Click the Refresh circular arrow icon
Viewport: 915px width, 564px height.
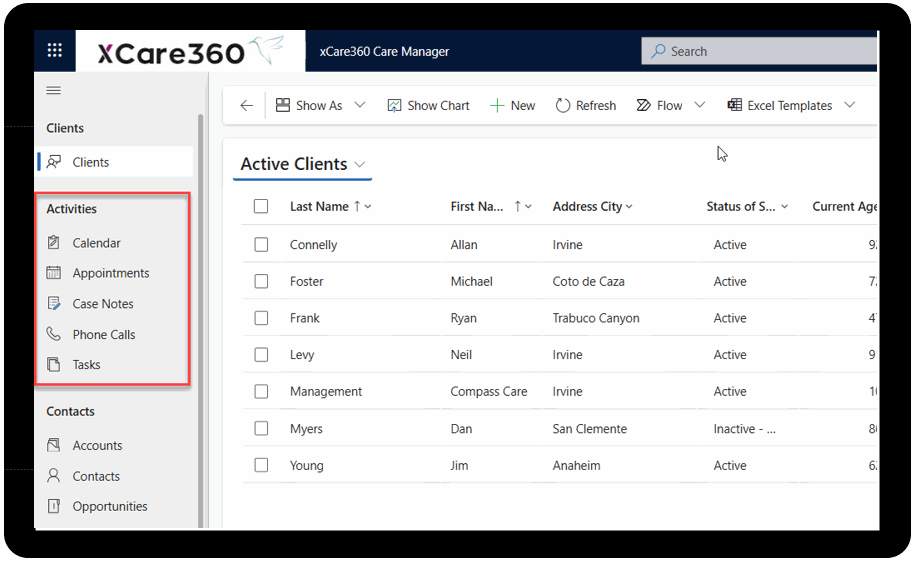(x=563, y=106)
